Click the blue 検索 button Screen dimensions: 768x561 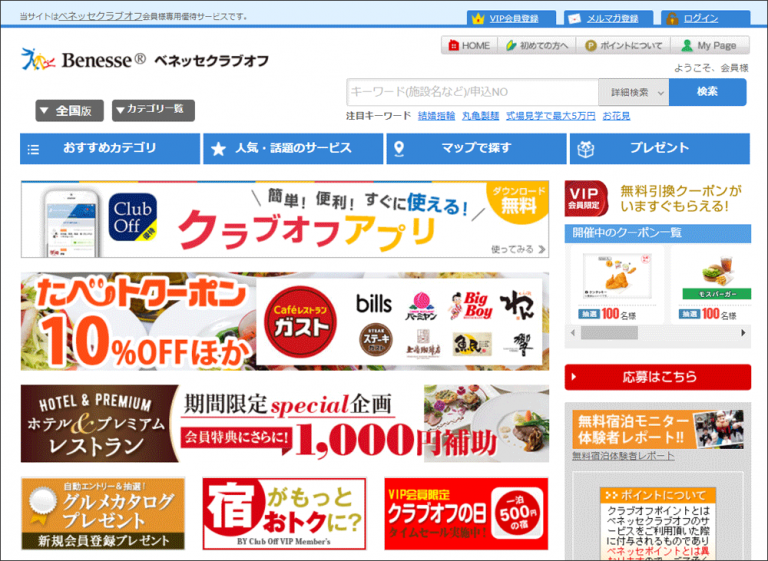click(707, 92)
